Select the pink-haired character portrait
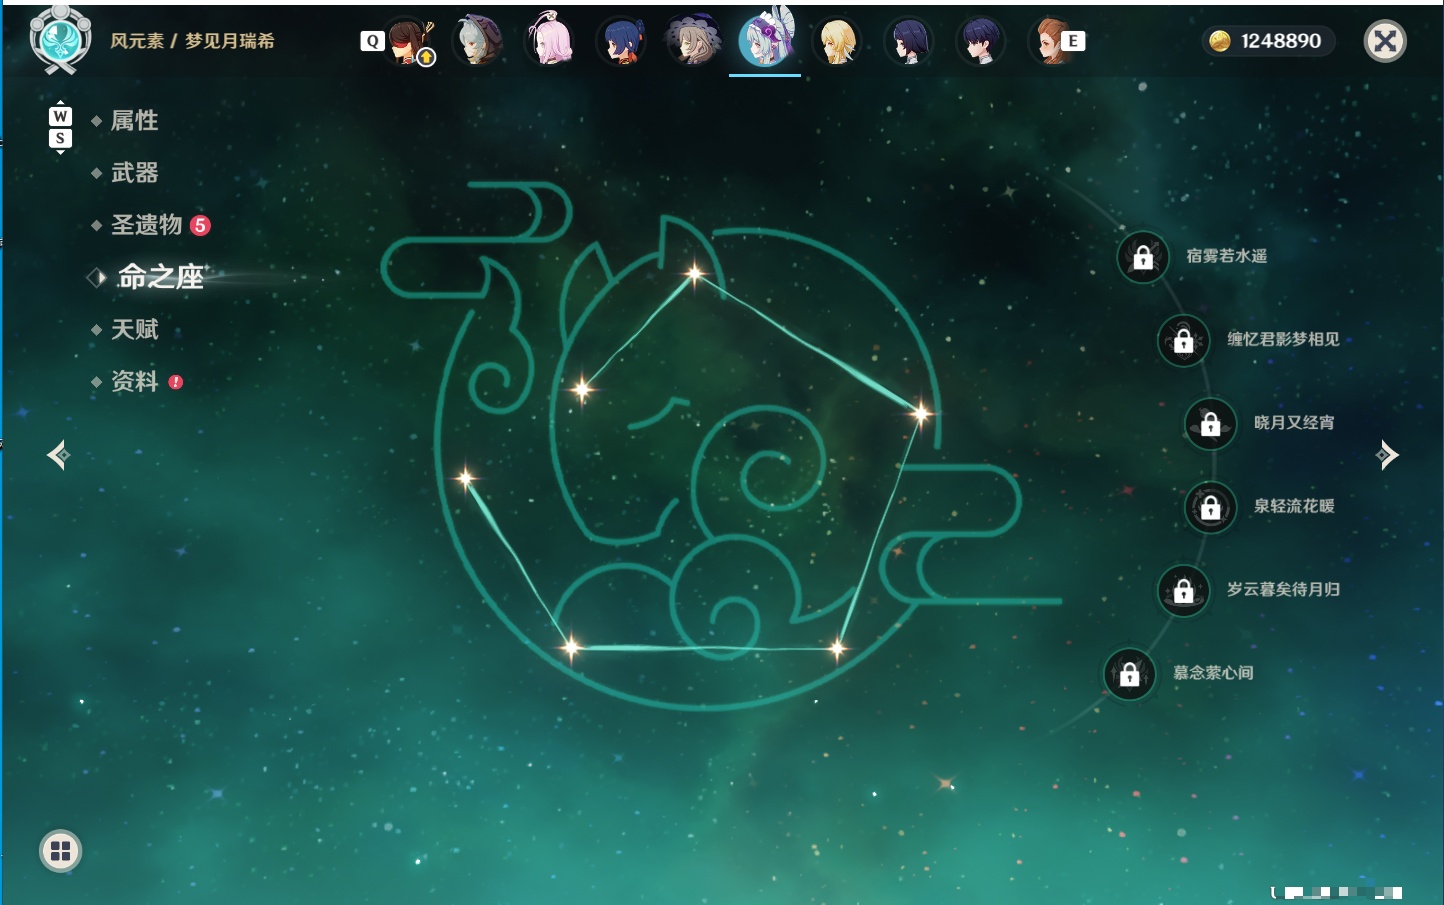 click(x=549, y=41)
